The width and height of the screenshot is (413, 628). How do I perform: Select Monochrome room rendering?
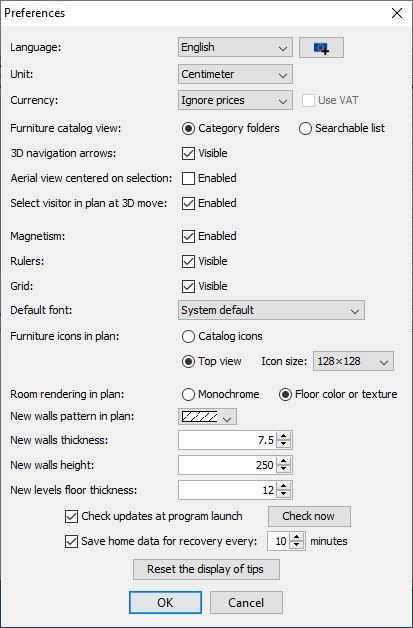188,395
